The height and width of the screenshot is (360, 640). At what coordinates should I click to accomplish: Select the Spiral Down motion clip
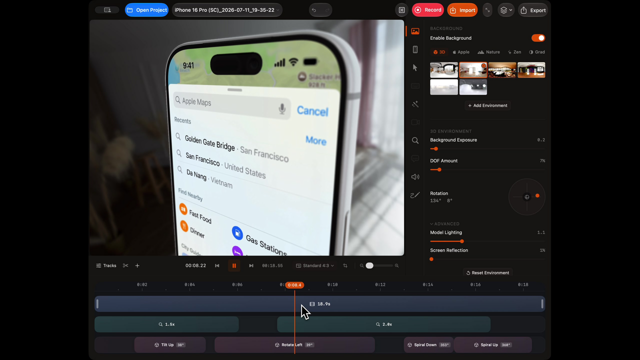(428, 345)
